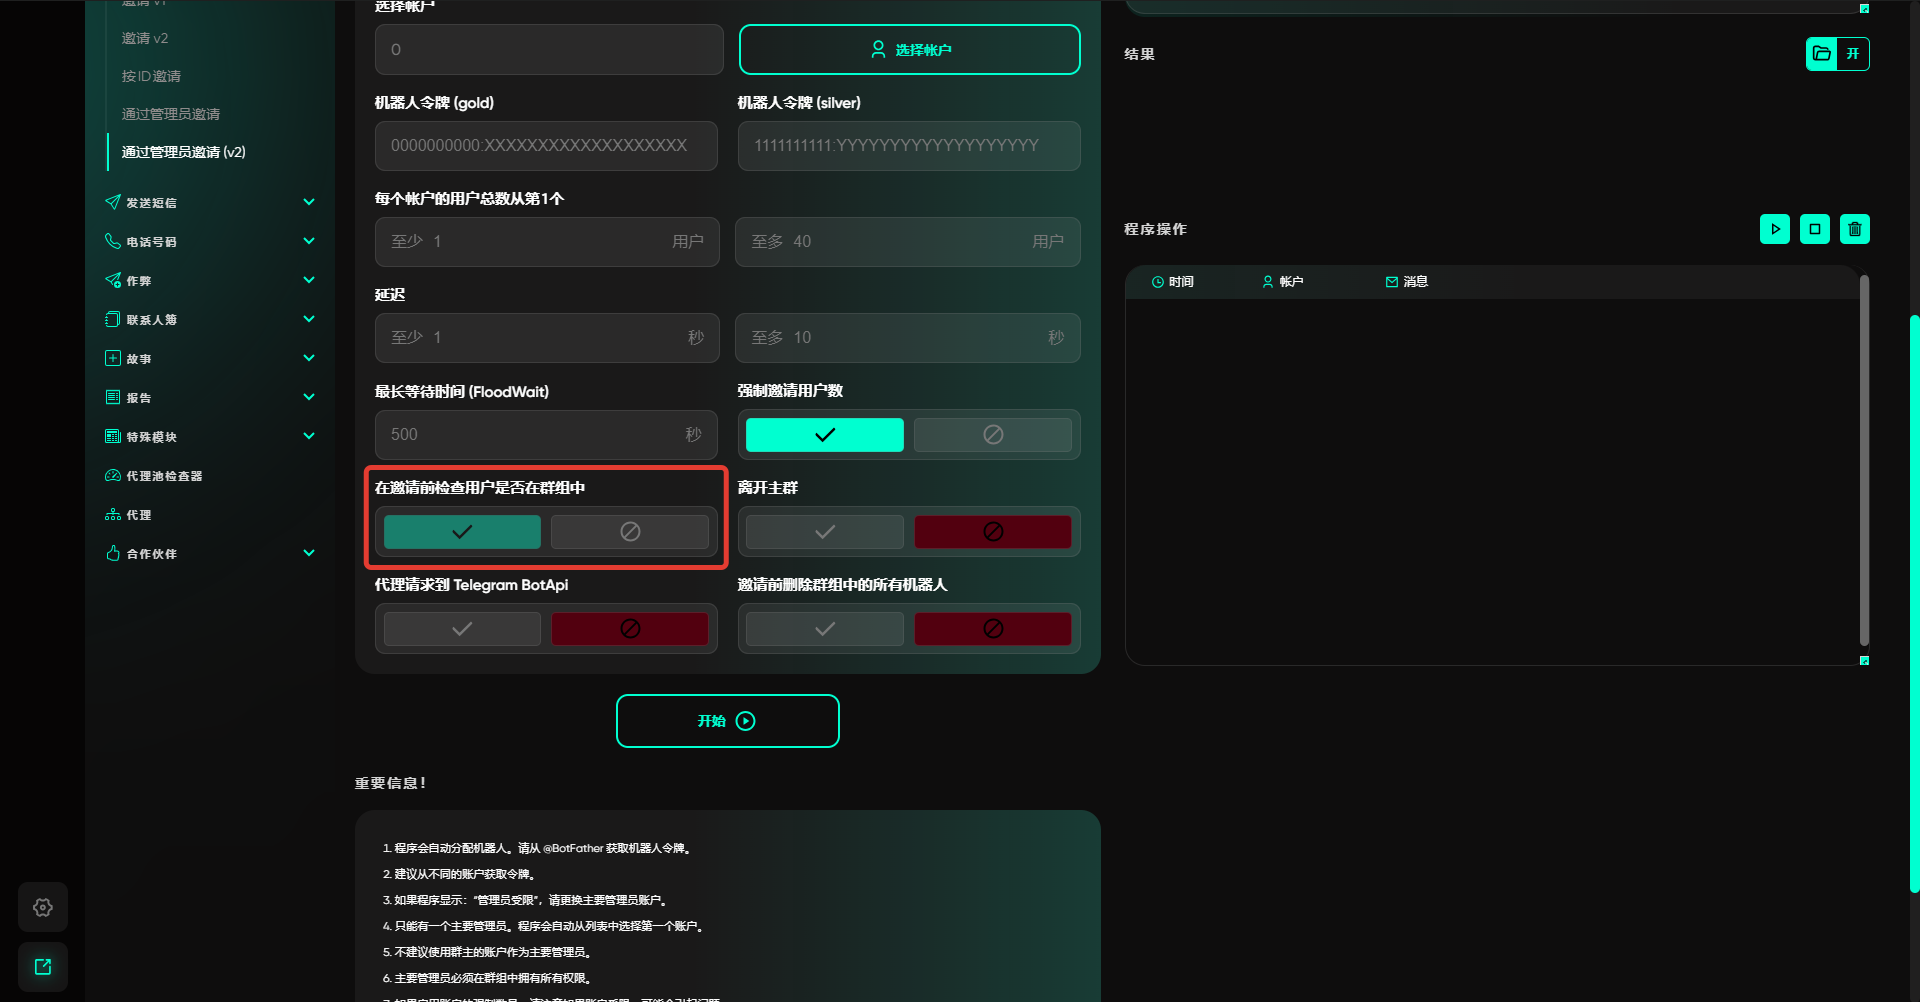
Task: Open the 代理池检查器 sidebar item
Action: [164, 476]
